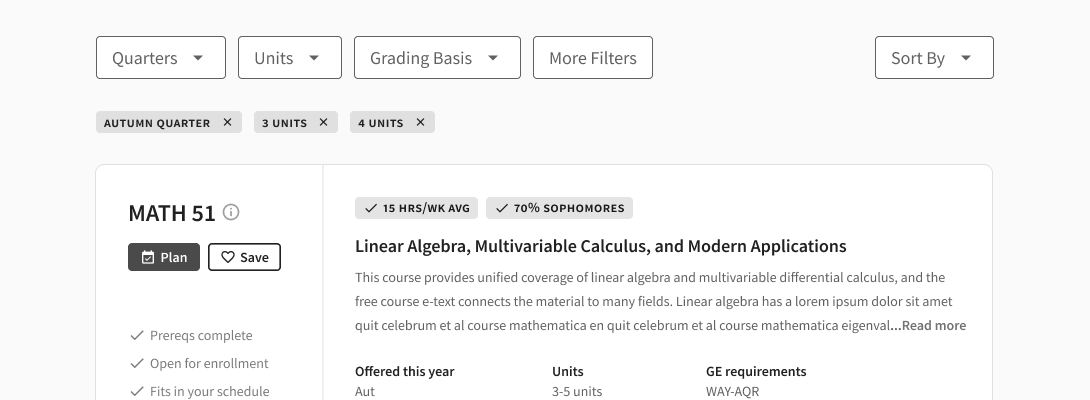
Task: Click the 15 HRS/WK AVG tag
Action: tap(416, 208)
